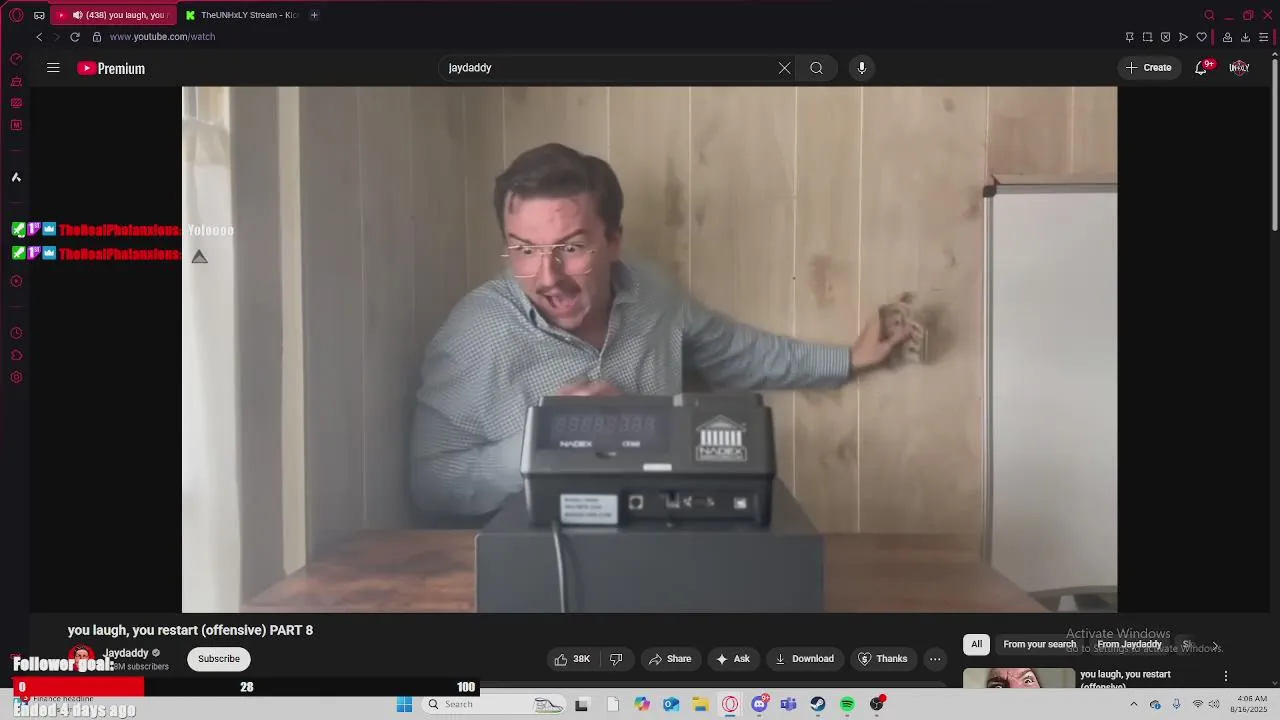Download the video

click(x=805, y=659)
